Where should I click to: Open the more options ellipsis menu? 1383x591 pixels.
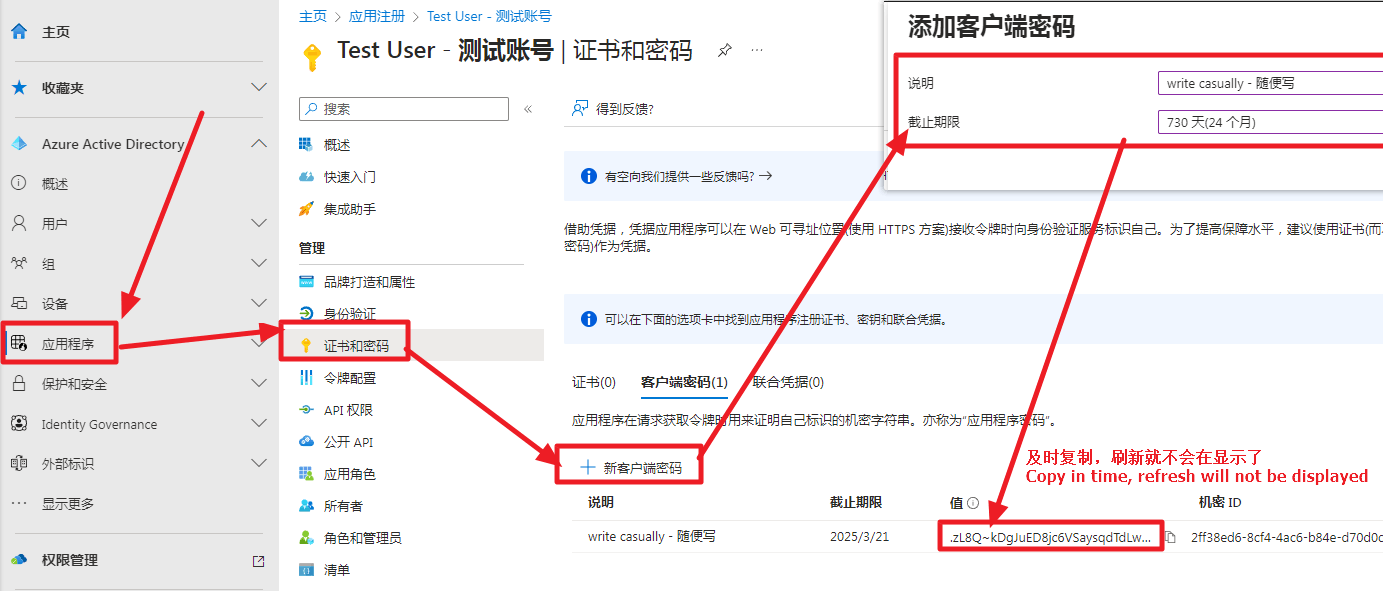click(757, 51)
